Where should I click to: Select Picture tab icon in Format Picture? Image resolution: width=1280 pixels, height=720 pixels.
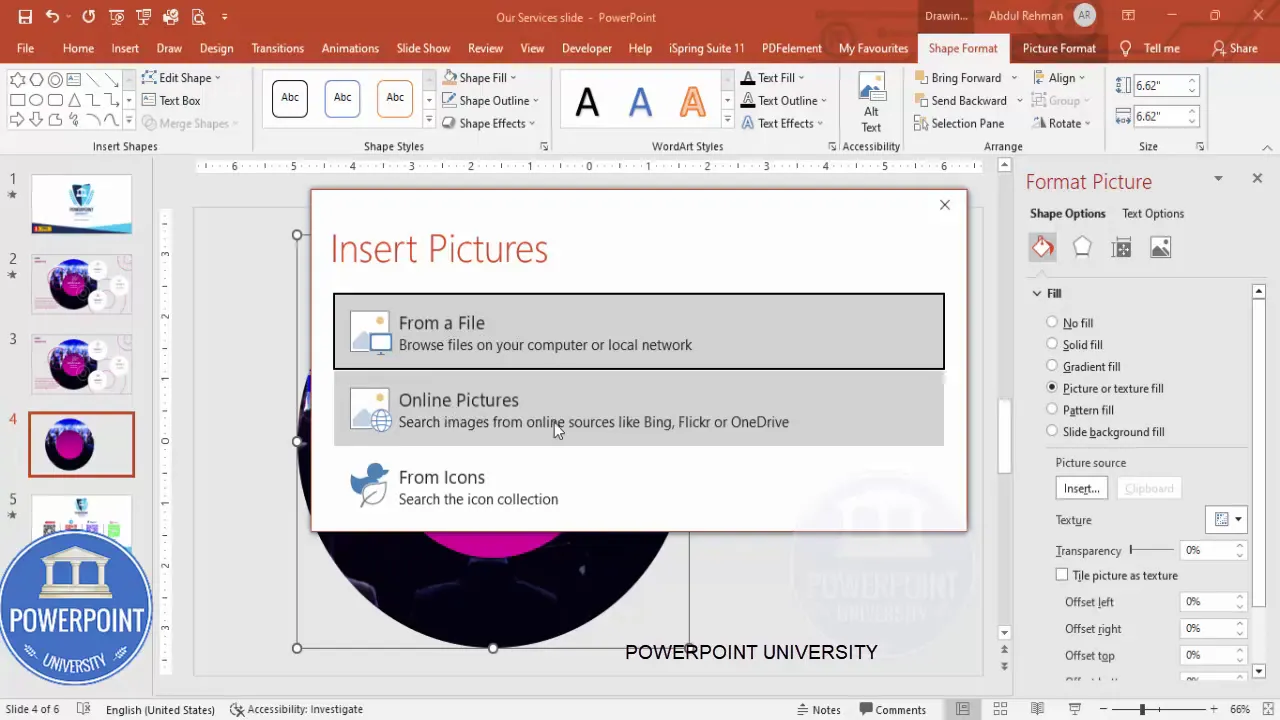coord(1160,247)
